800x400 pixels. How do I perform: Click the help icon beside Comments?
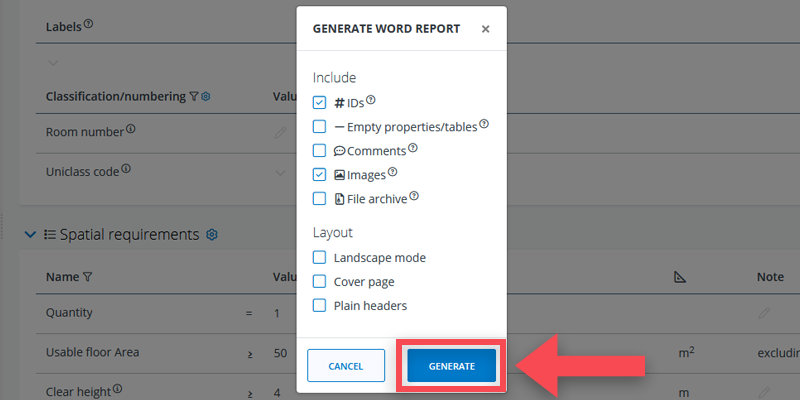pos(412,149)
